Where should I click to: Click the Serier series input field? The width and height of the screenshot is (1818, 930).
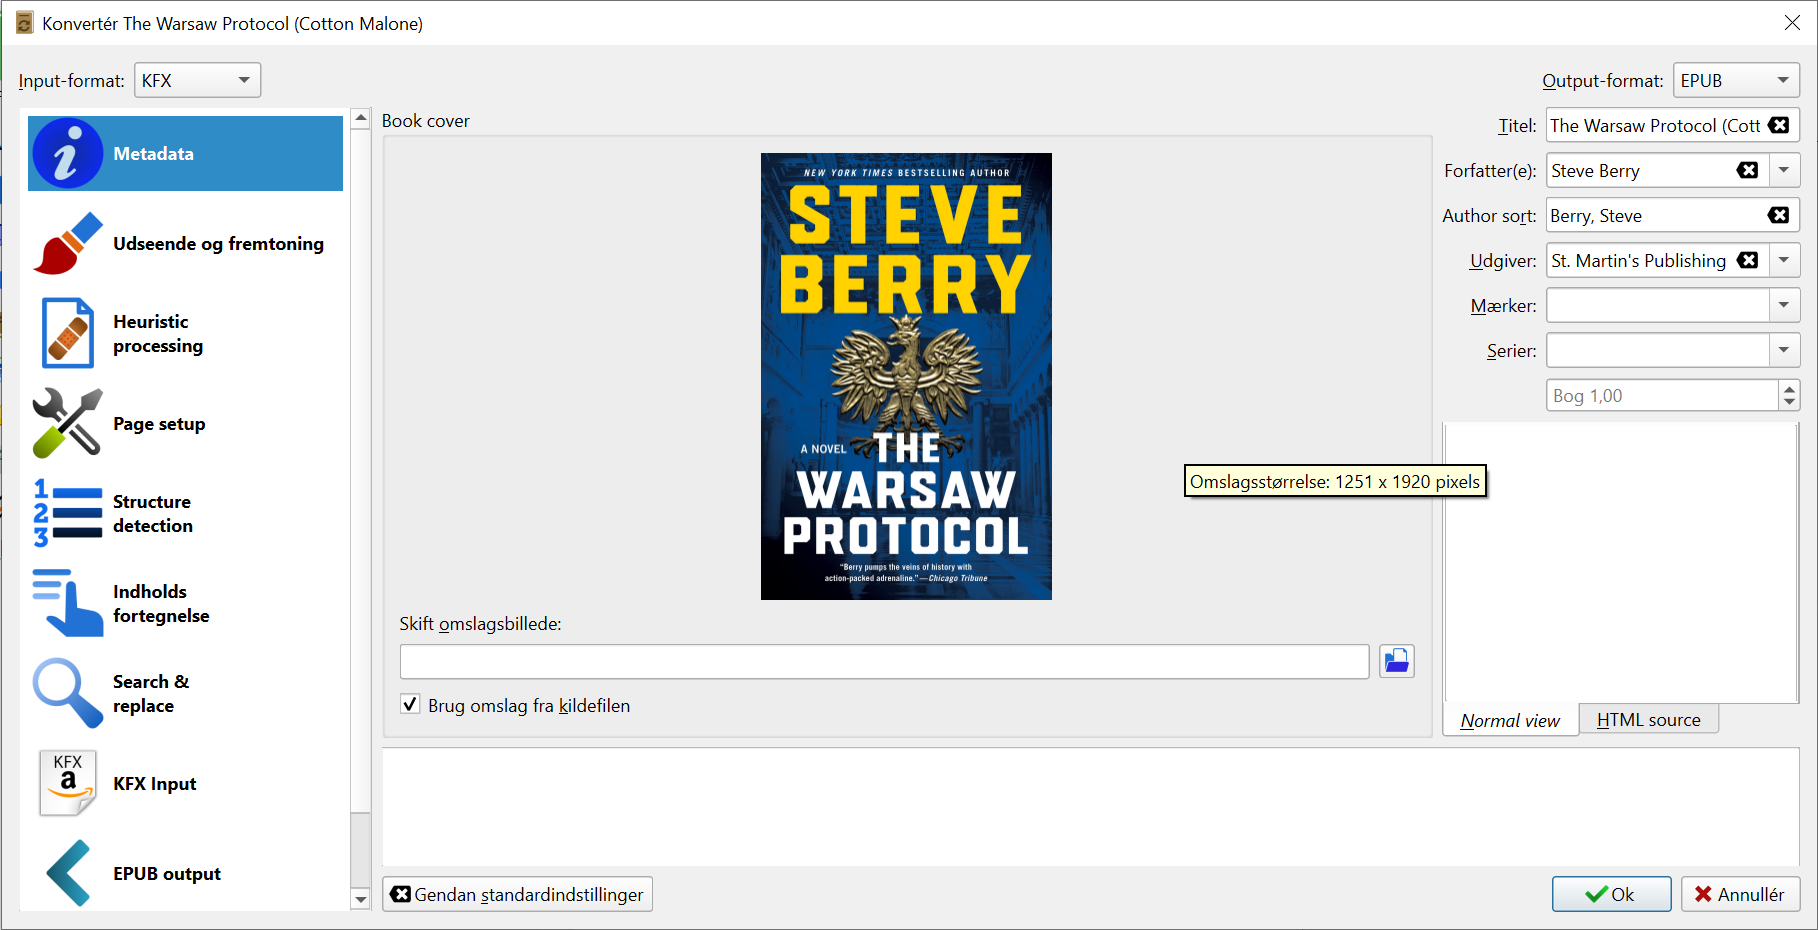1658,350
